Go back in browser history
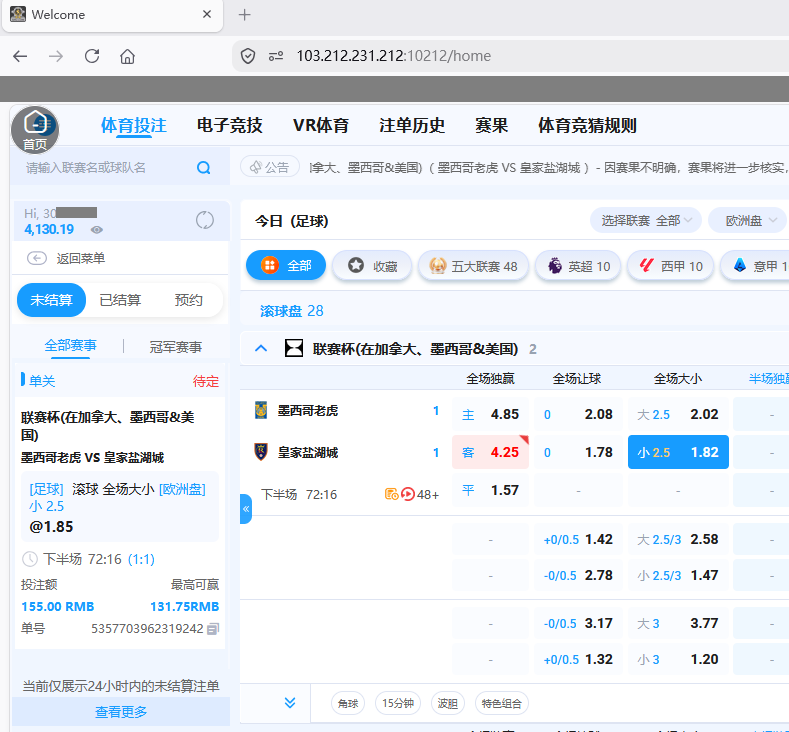This screenshot has width=789, height=732. pyautogui.click(x=20, y=56)
